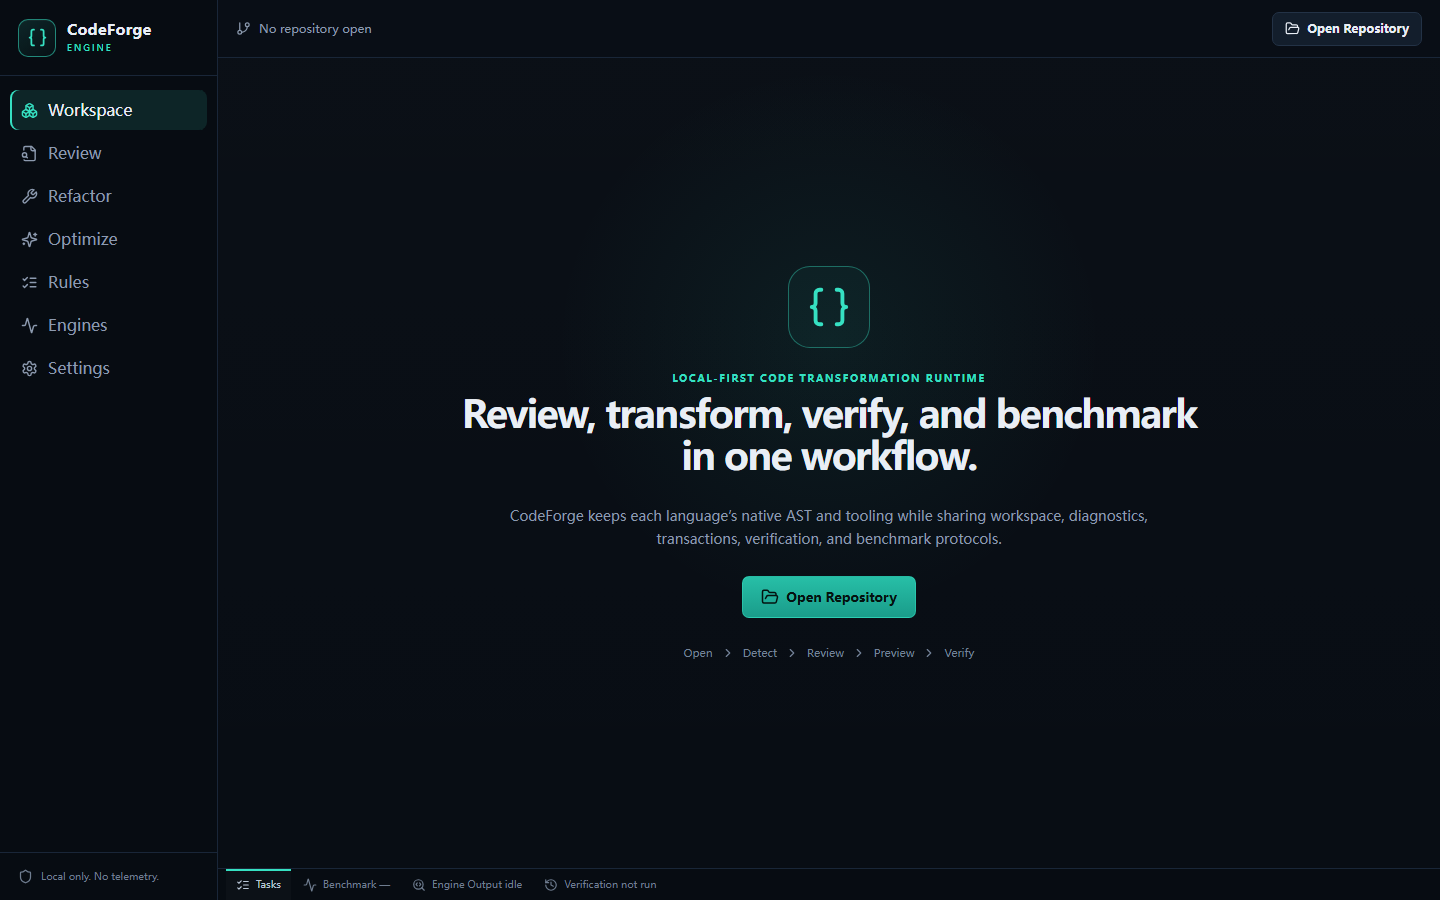Click the 'LOCAL-FIRST CODE TRANSFORMATION RUNTIME' caption
Screen dimensions: 1440x900
(829, 378)
